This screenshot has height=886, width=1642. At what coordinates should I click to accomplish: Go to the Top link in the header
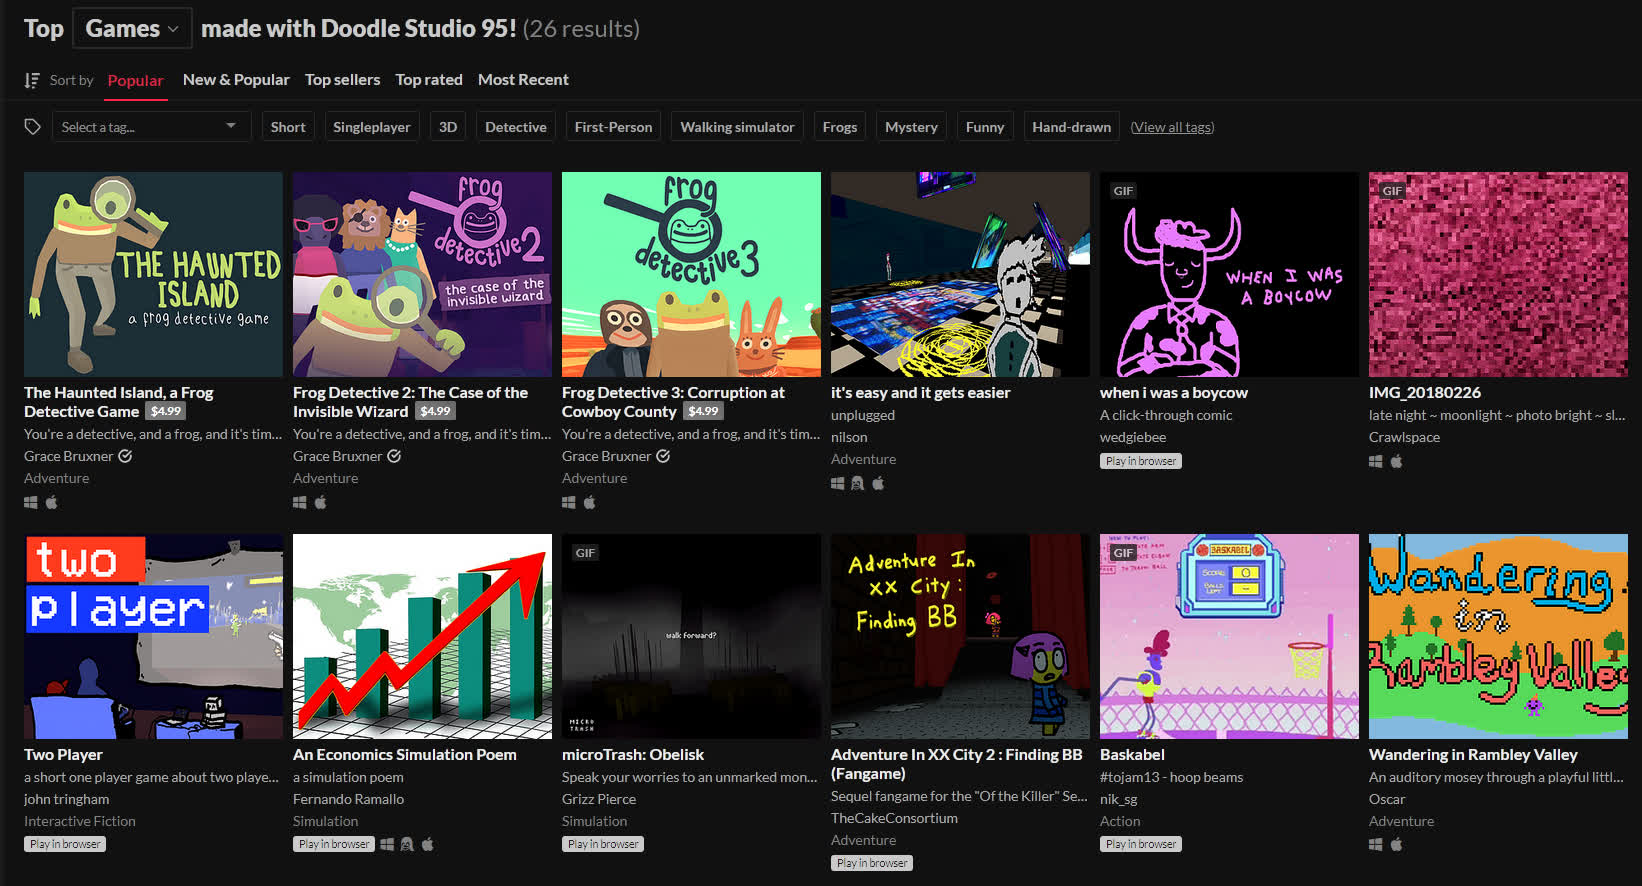tap(44, 29)
